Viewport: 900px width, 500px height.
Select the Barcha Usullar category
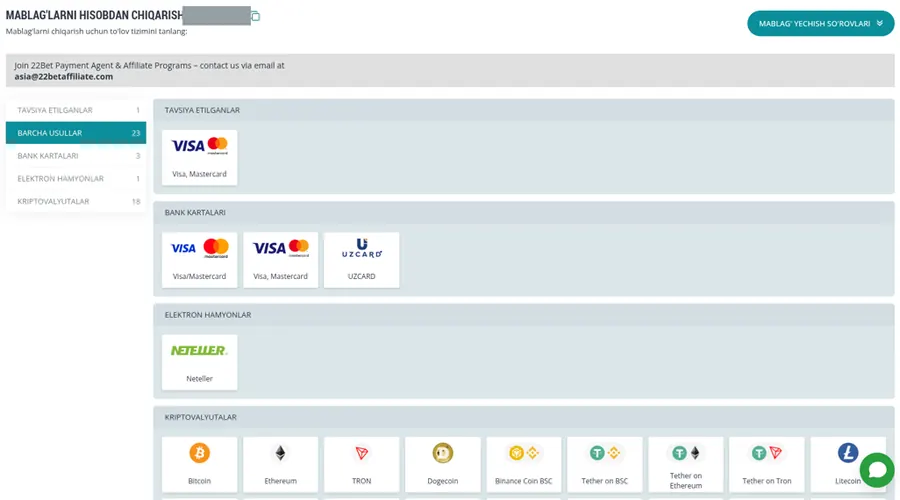point(76,133)
